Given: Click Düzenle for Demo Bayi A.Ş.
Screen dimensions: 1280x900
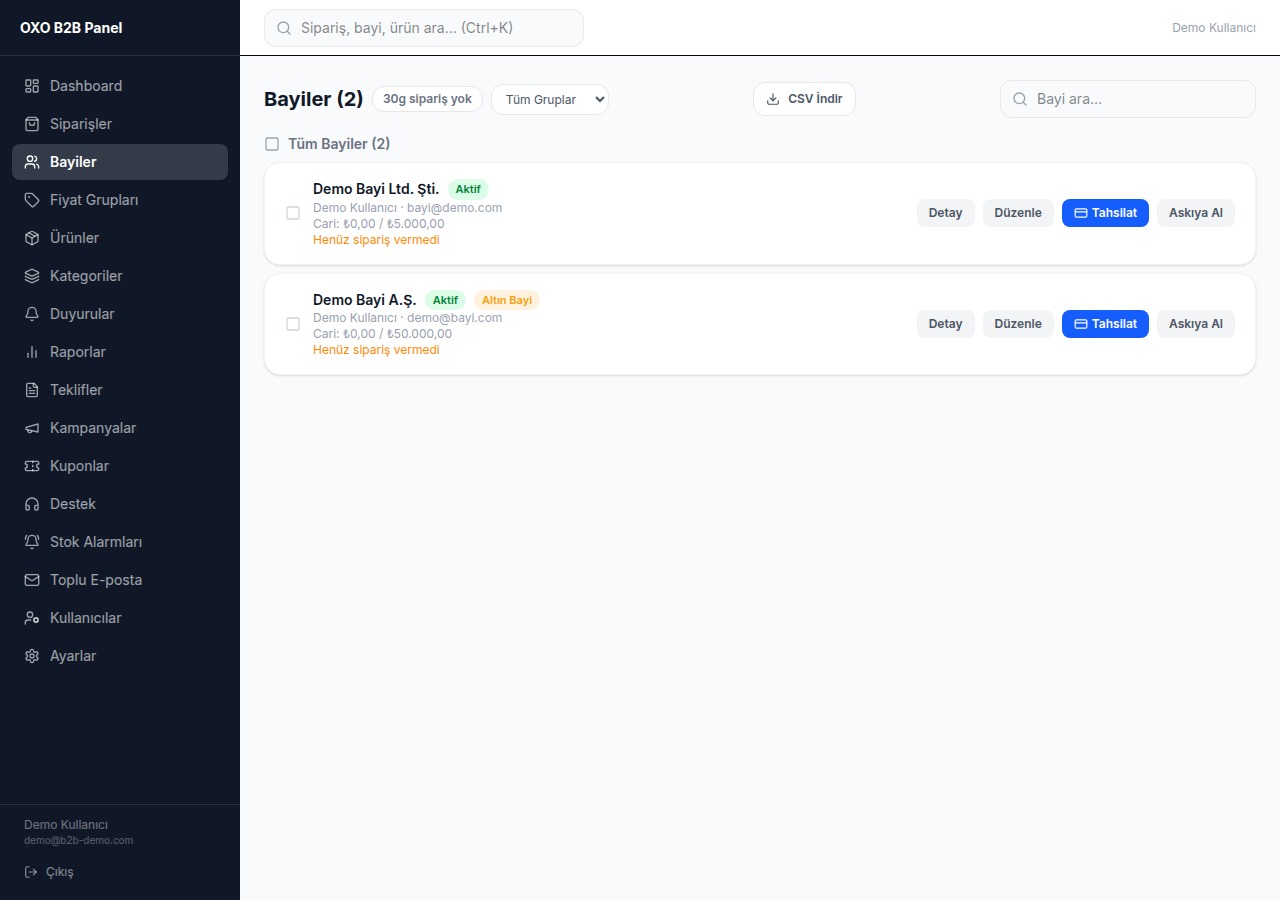Looking at the screenshot, I should point(1018,324).
